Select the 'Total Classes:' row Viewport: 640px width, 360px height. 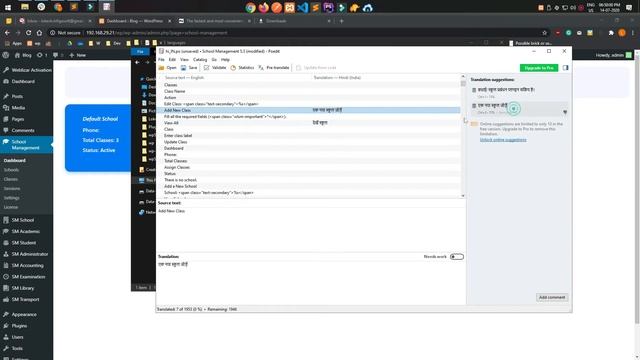click(x=310, y=161)
